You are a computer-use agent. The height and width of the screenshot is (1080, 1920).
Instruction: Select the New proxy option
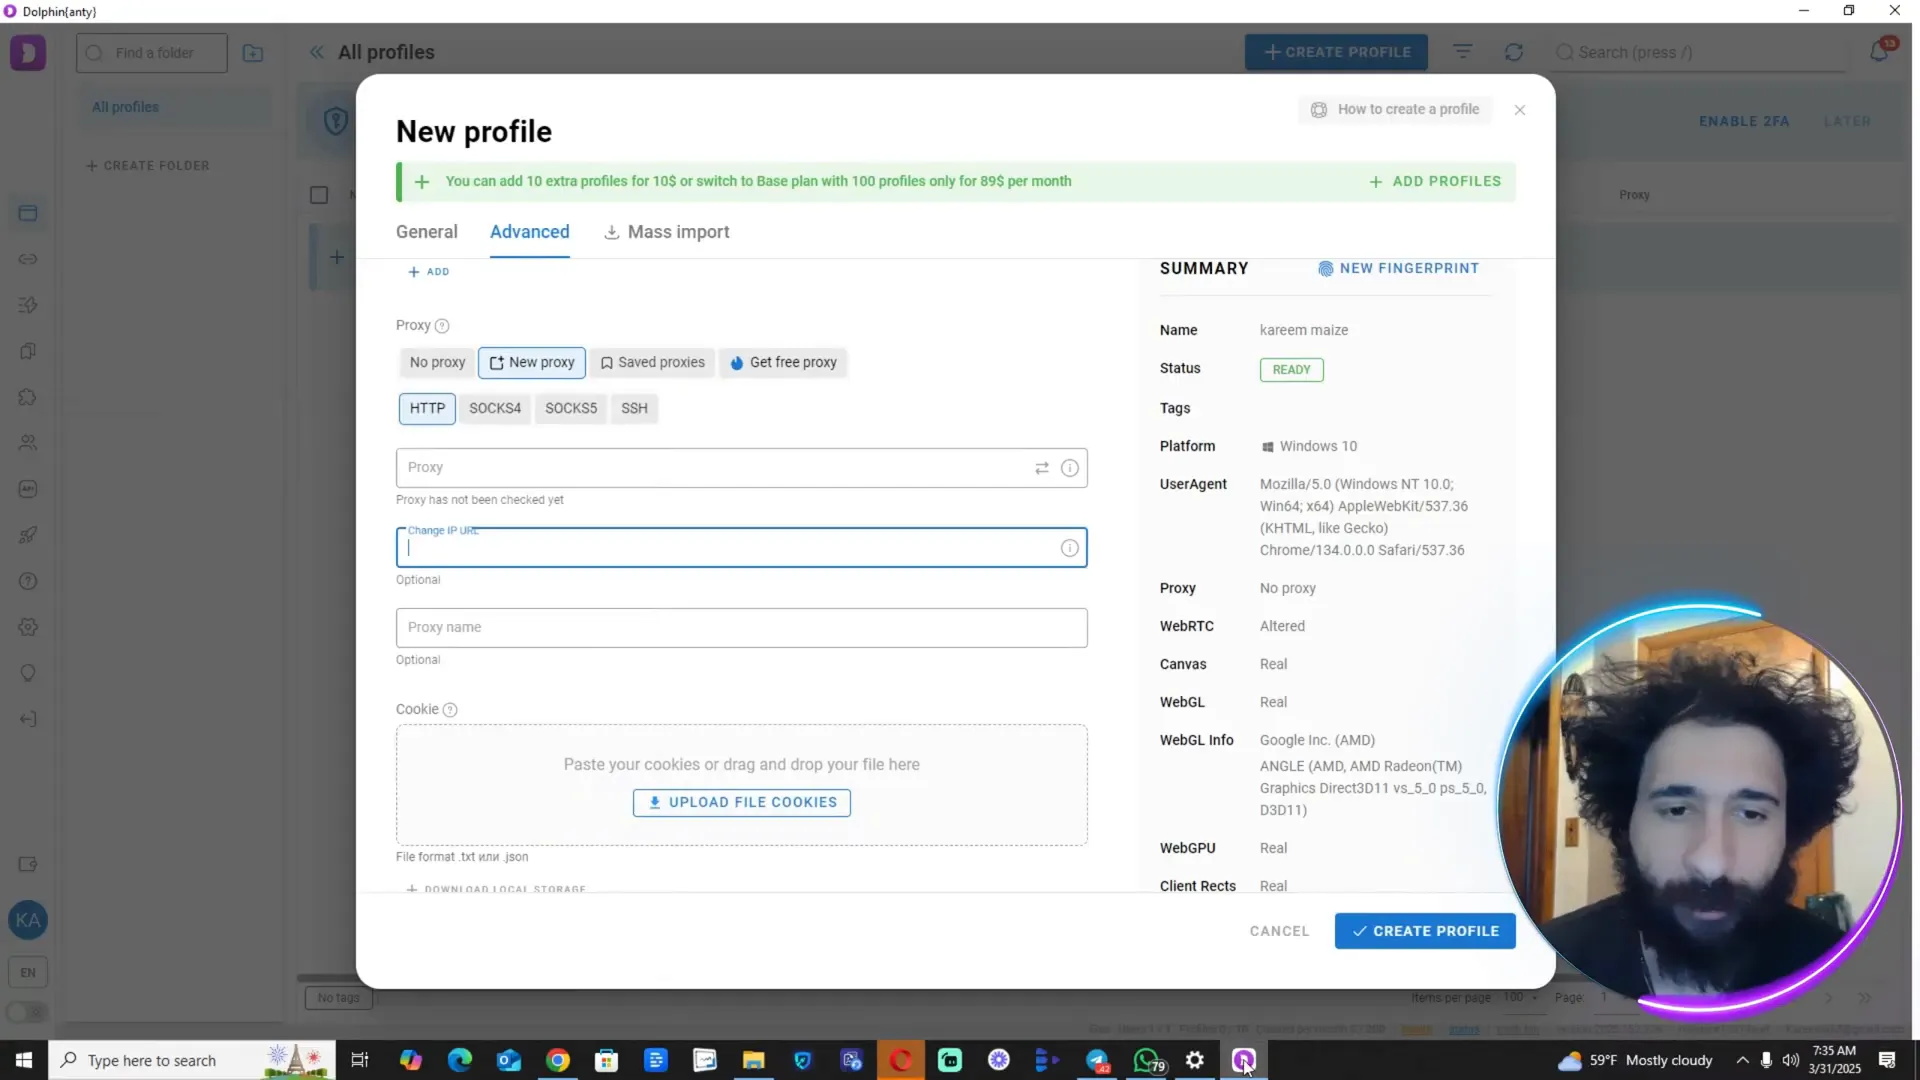tap(532, 362)
